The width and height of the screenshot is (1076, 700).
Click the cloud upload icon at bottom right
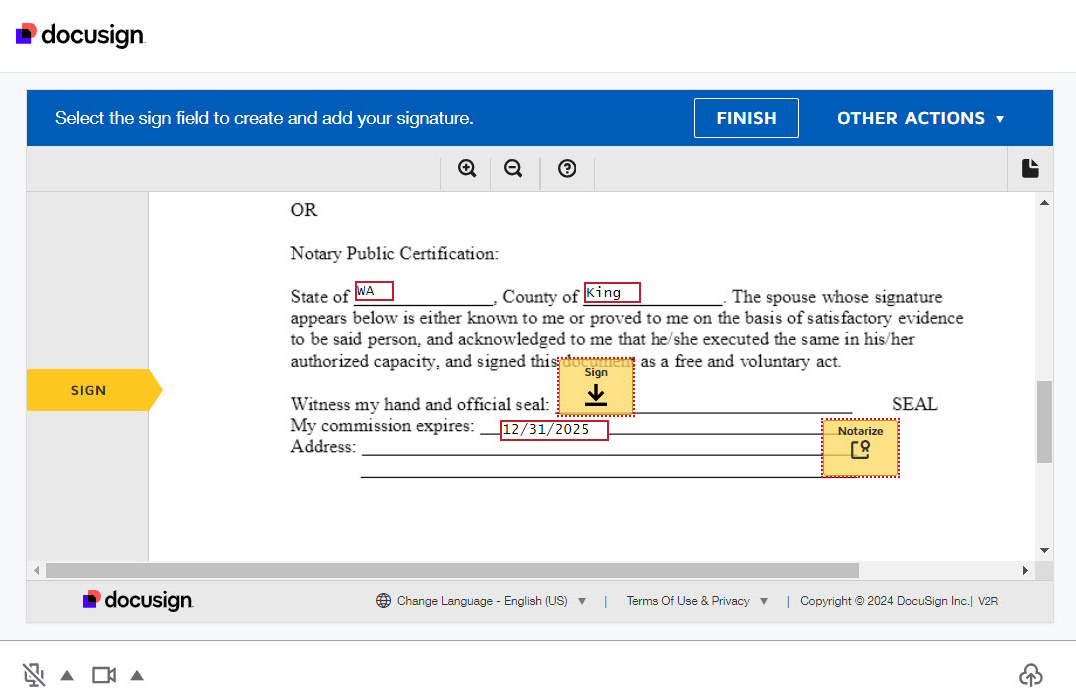point(1031,675)
